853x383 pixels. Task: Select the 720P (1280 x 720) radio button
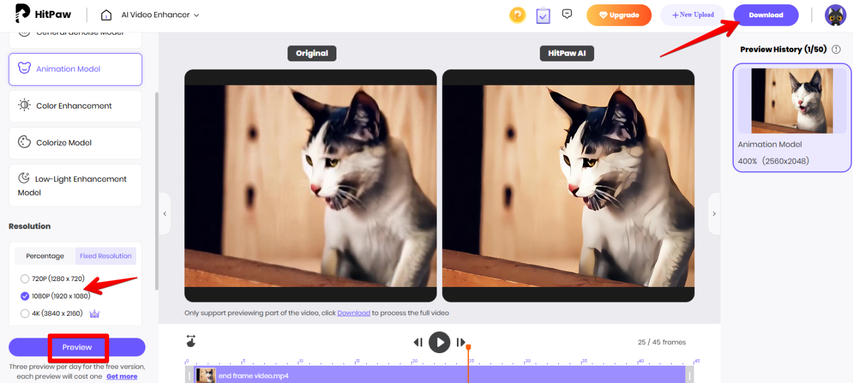pos(24,279)
